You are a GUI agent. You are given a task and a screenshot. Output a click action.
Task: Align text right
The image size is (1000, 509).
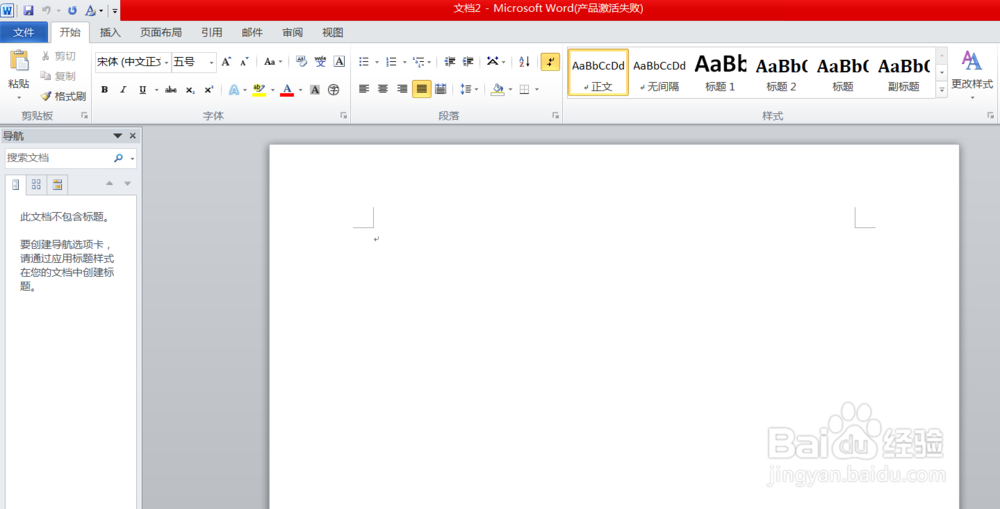point(402,89)
